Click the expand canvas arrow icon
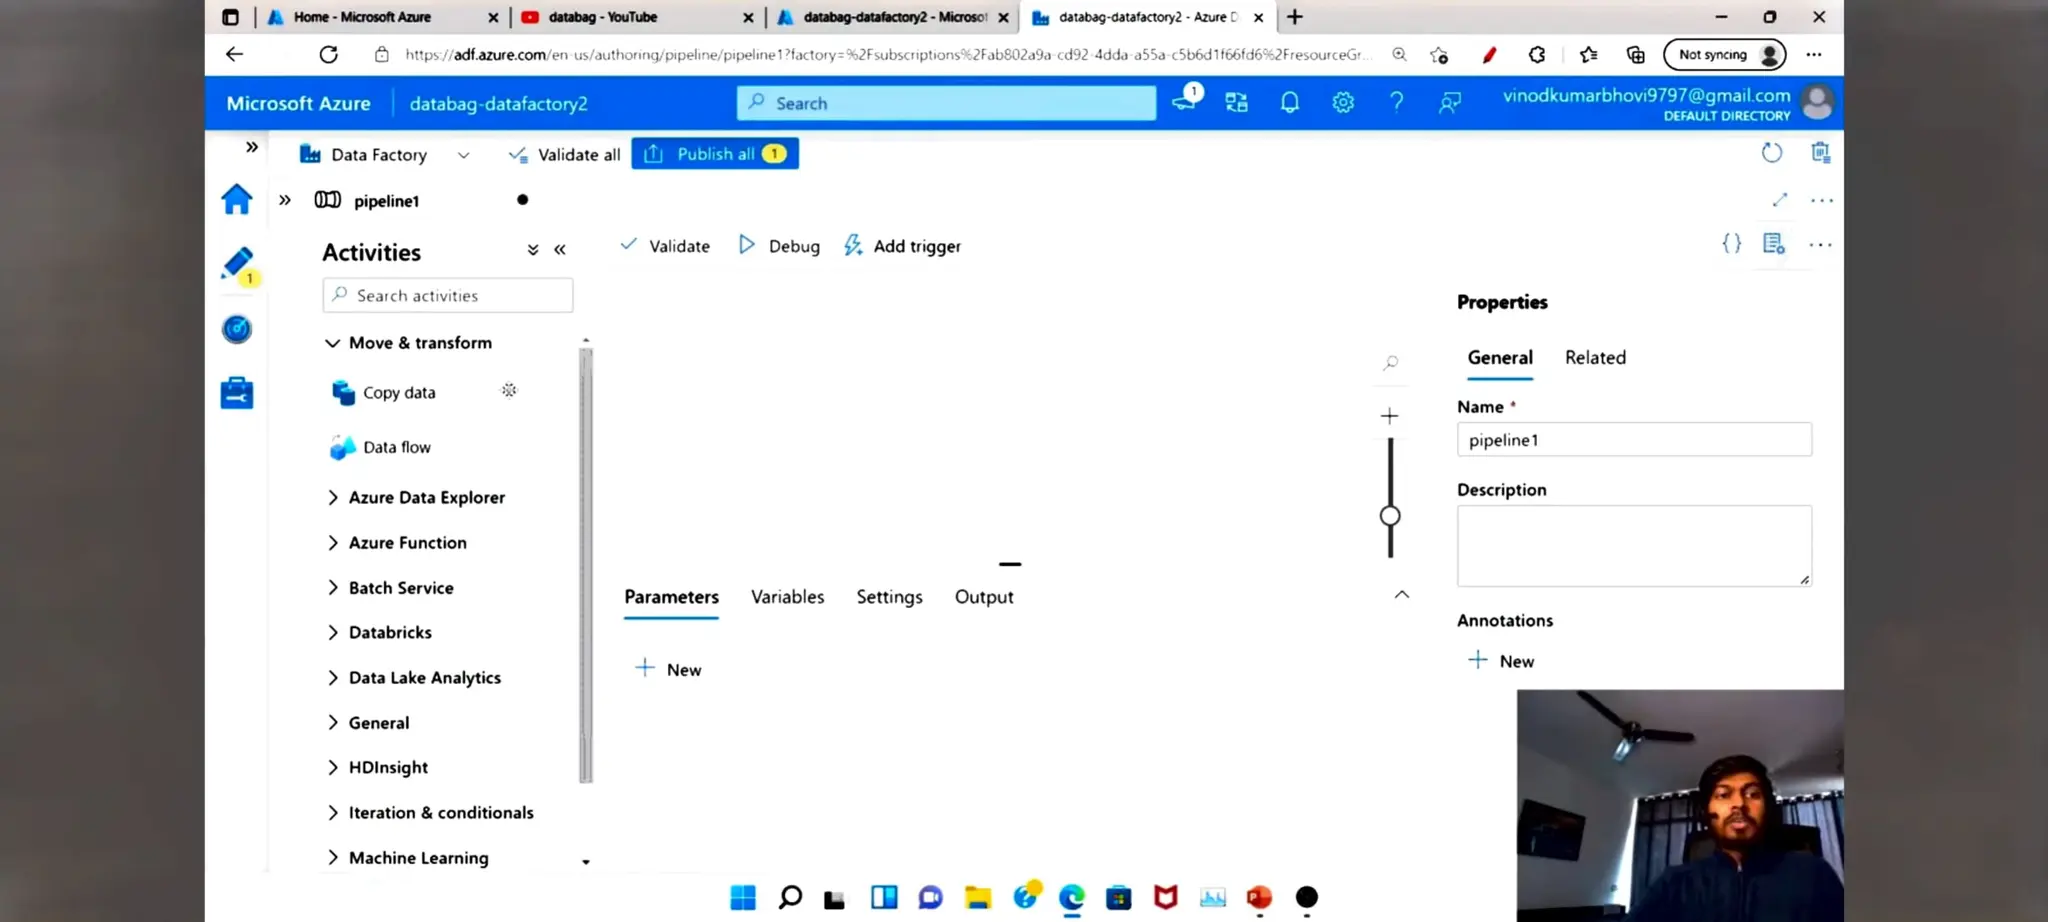 [x=1780, y=200]
